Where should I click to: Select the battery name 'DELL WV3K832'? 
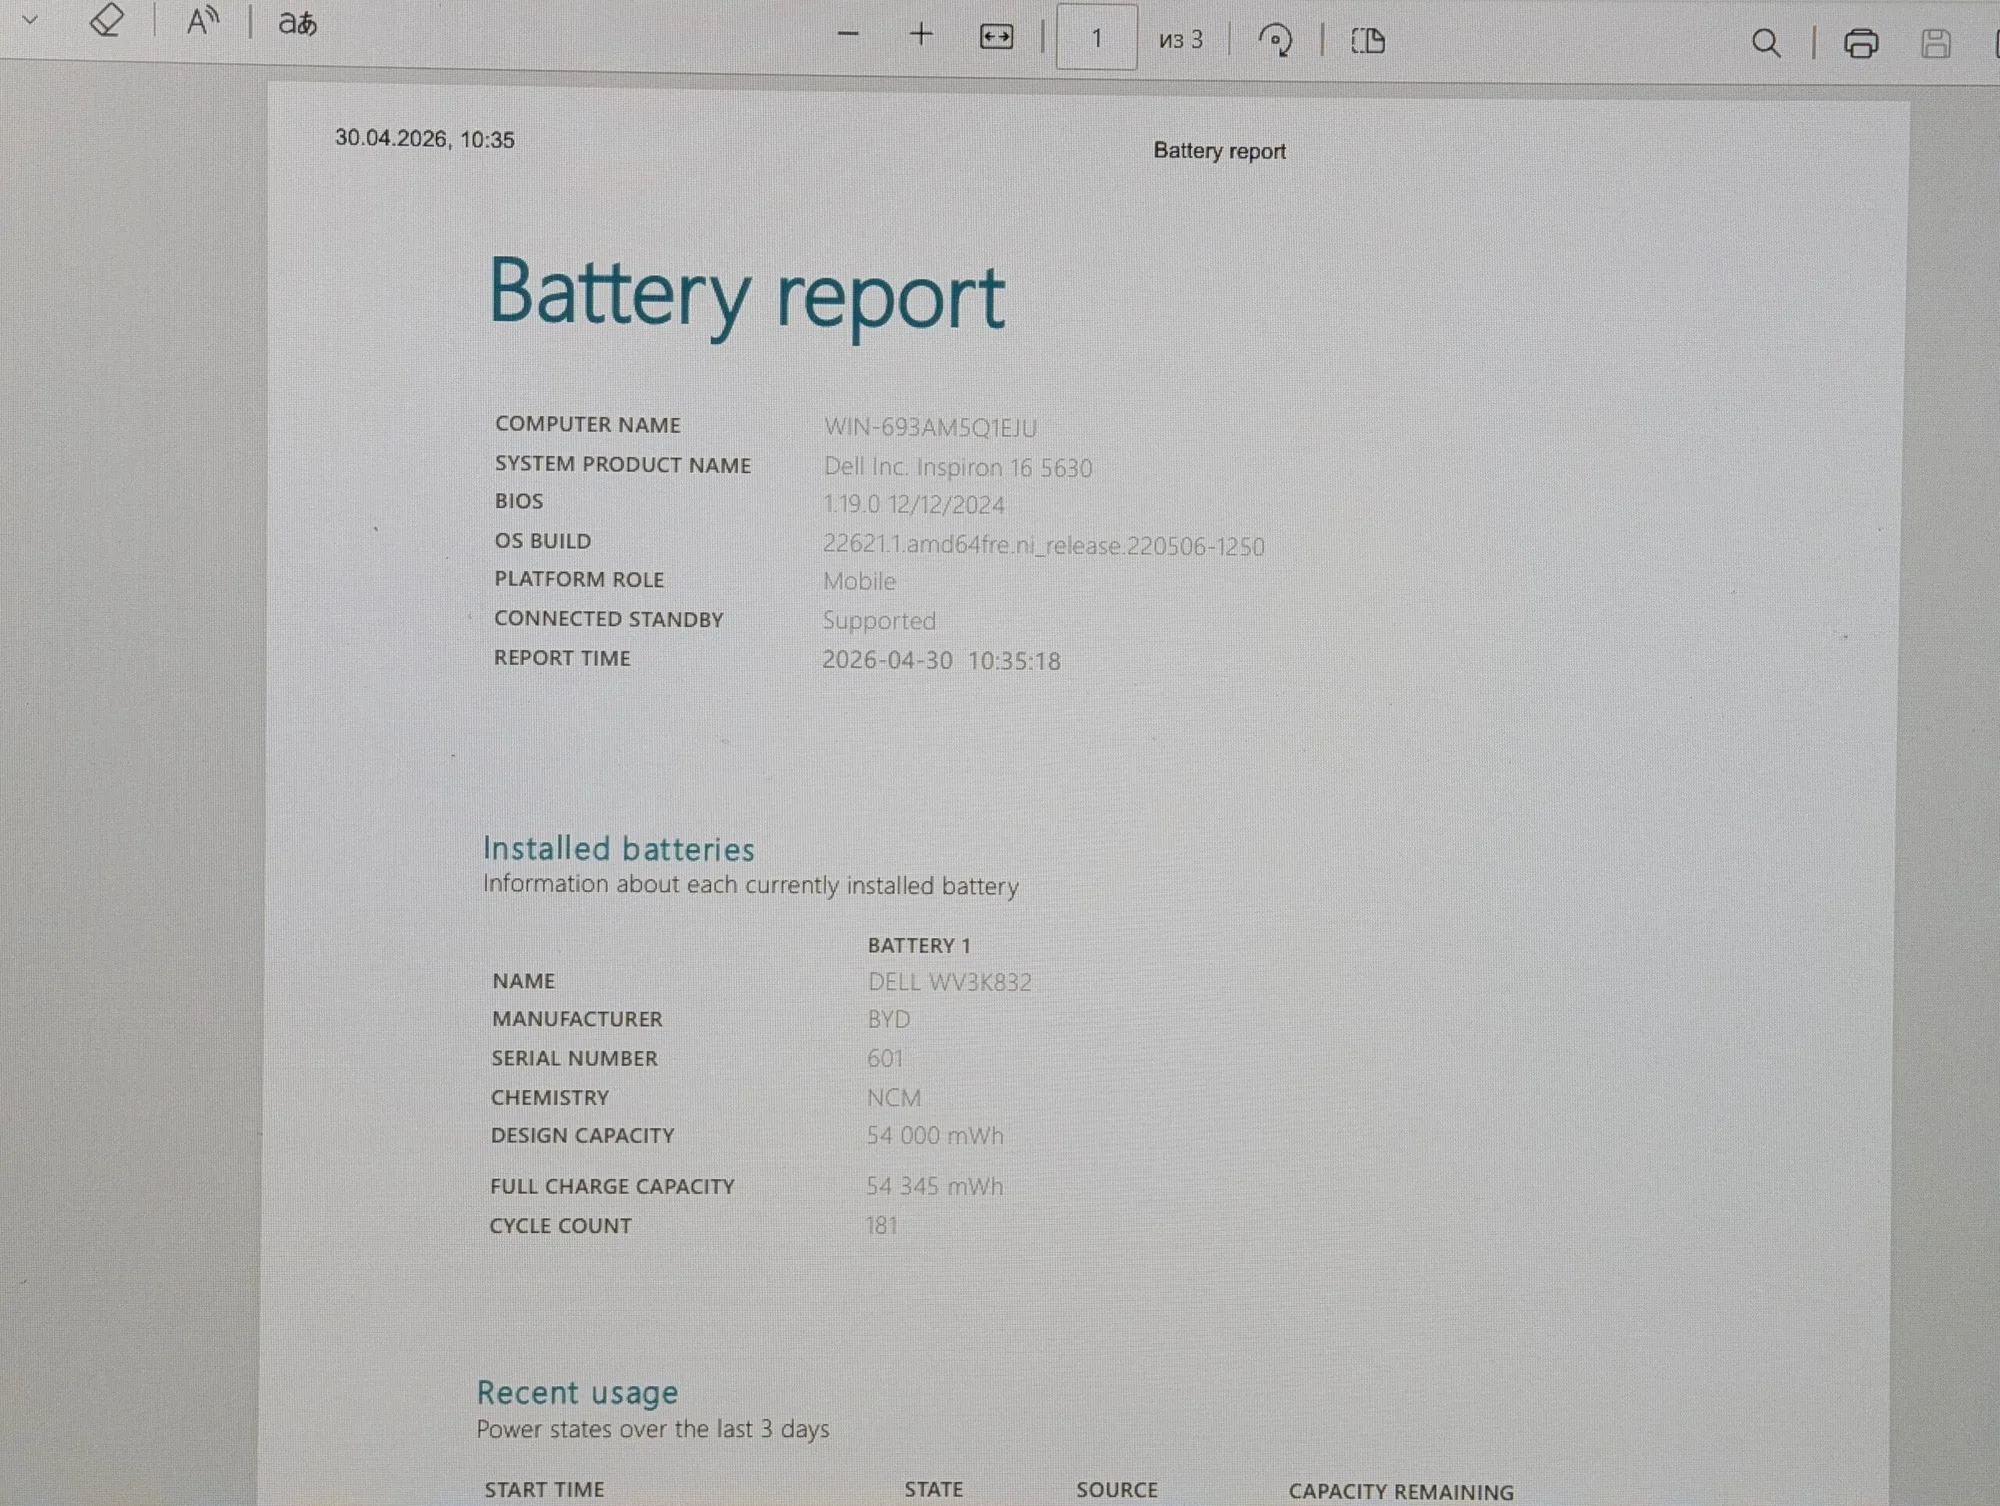click(949, 982)
